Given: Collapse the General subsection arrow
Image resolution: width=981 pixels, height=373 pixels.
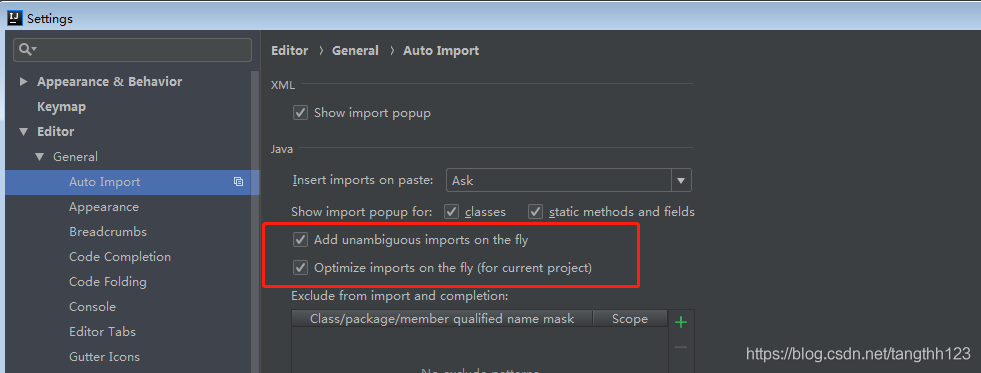Looking at the screenshot, I should click(40, 156).
